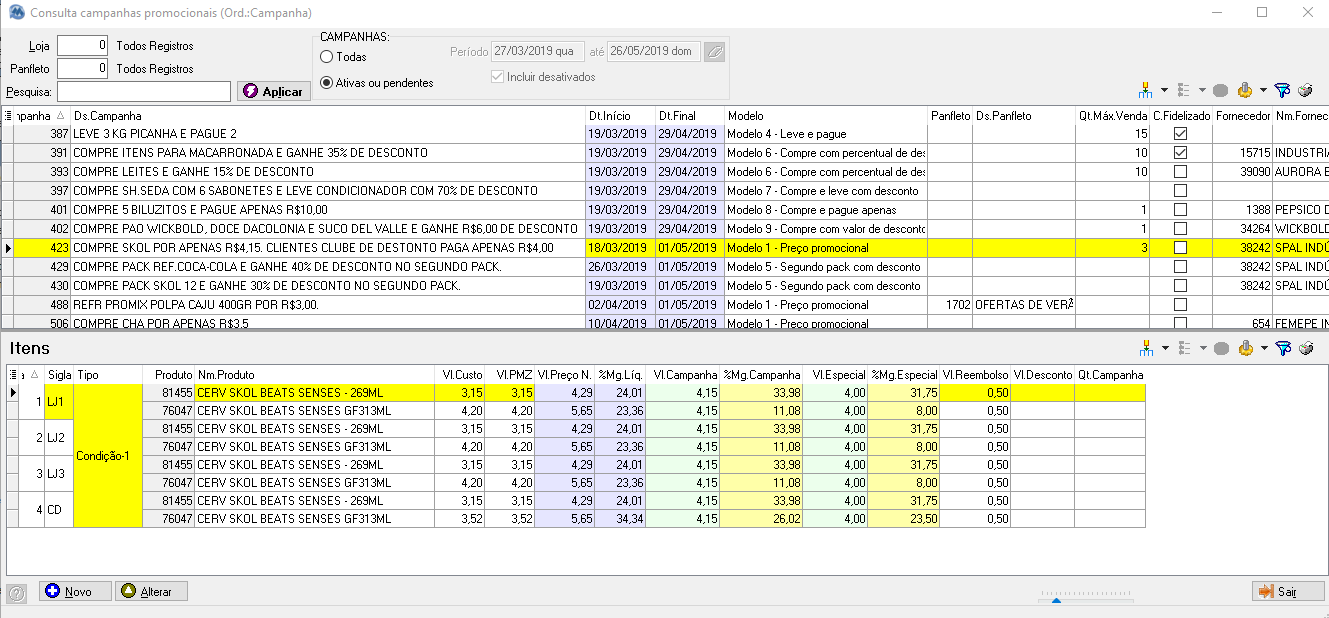Click the help question mark icon at bottom left
The width and height of the screenshot is (1329, 618).
(x=16, y=593)
